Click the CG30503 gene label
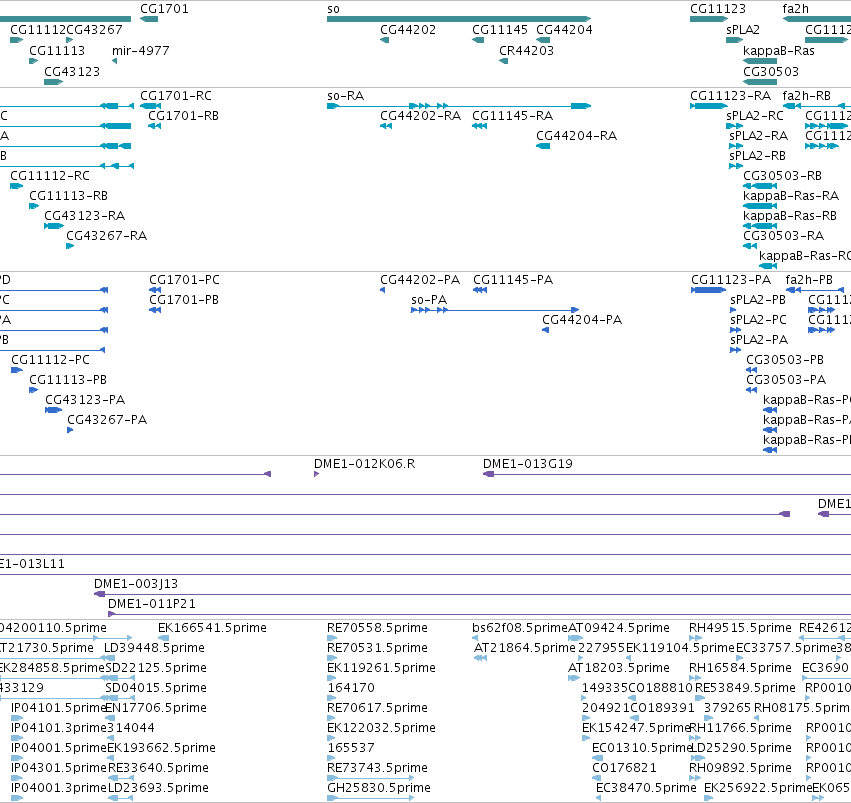 771,72
